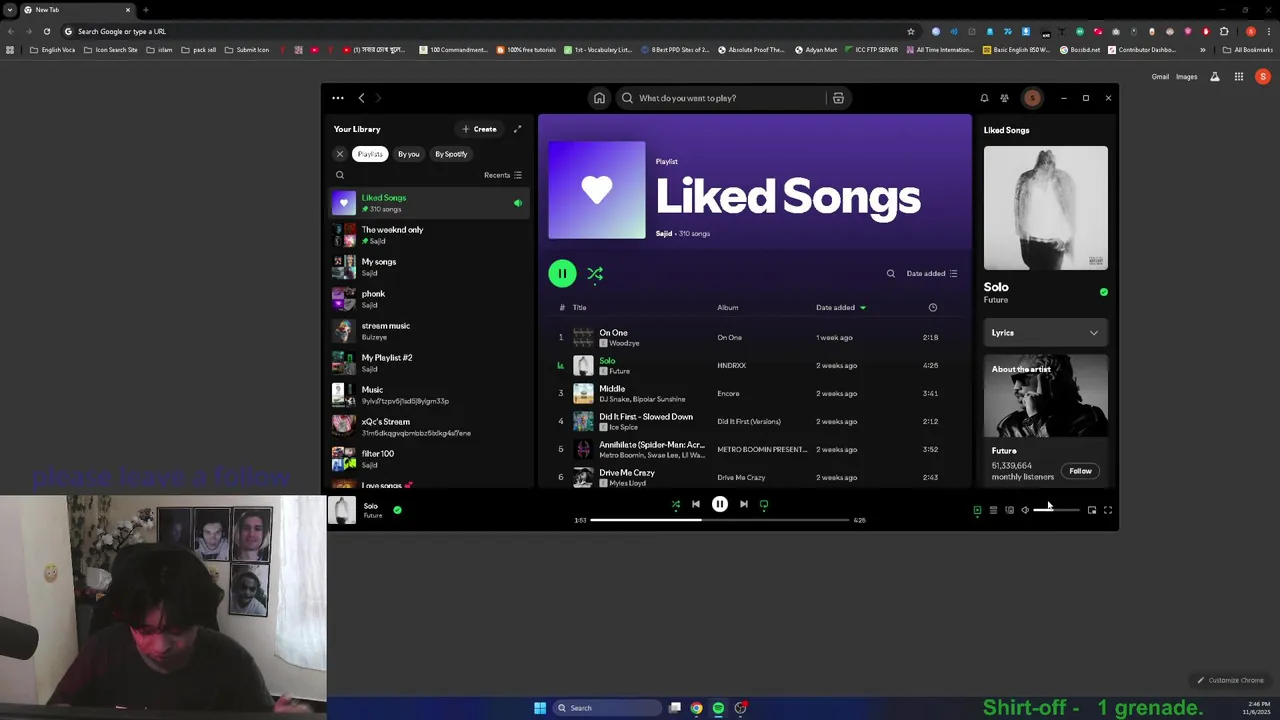Open Customize Chrome button
The height and width of the screenshot is (720, 1280).
tap(1230, 680)
